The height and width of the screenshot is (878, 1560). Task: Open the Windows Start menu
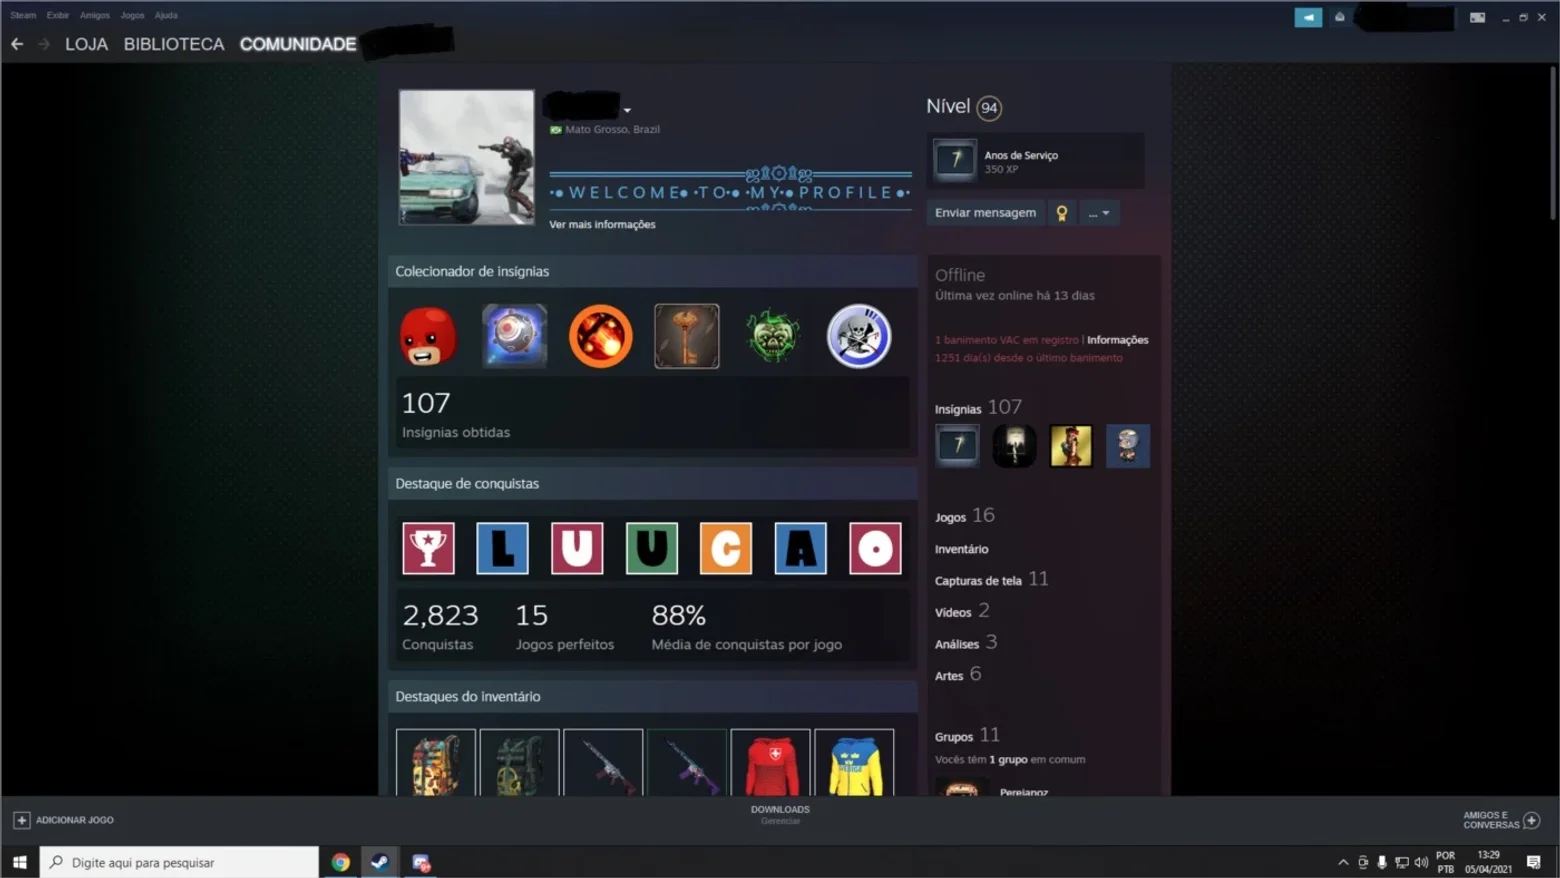click(x=19, y=862)
